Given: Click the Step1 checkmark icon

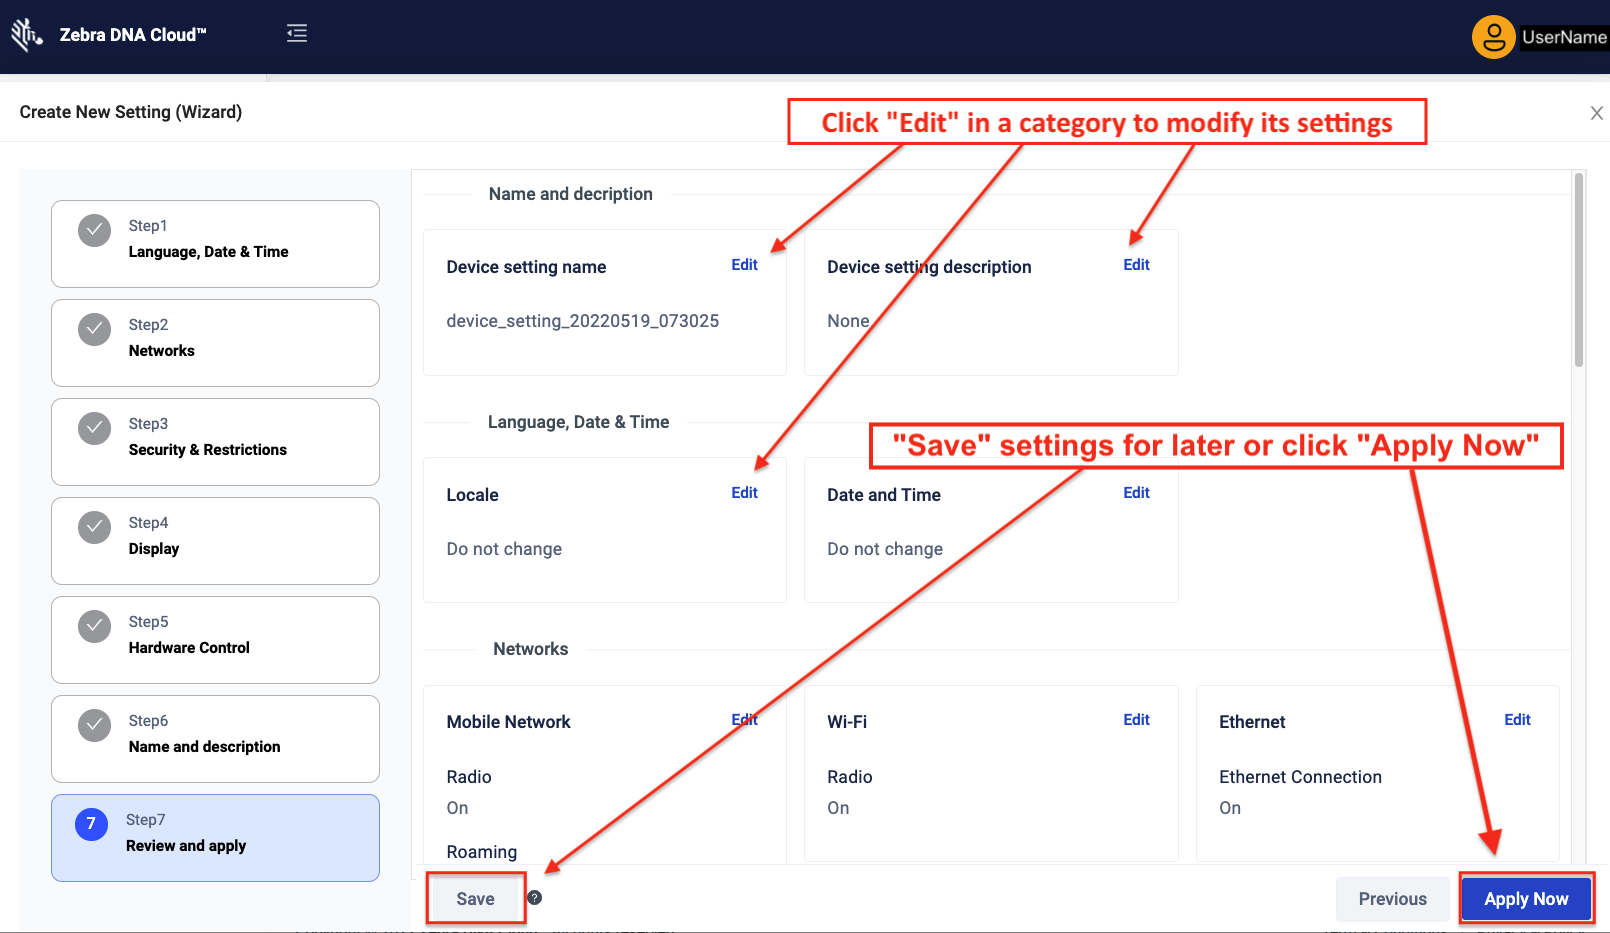Looking at the screenshot, I should 95,230.
